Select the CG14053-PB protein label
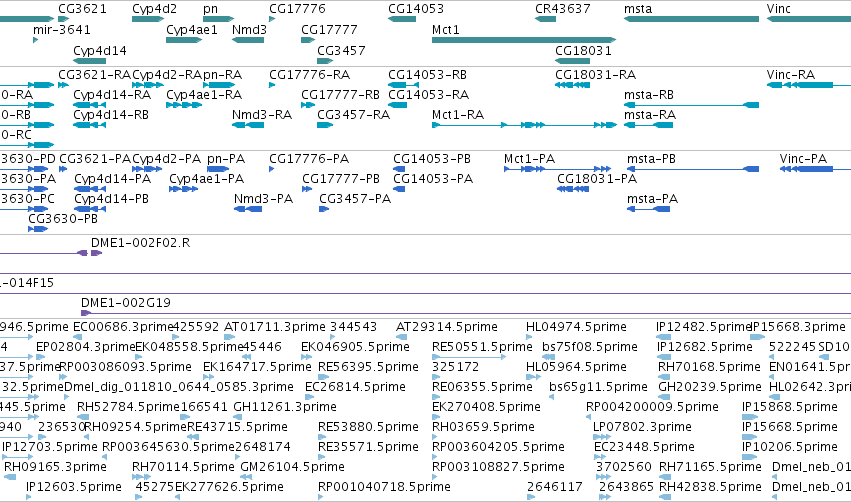851x502 pixels. click(x=431, y=158)
